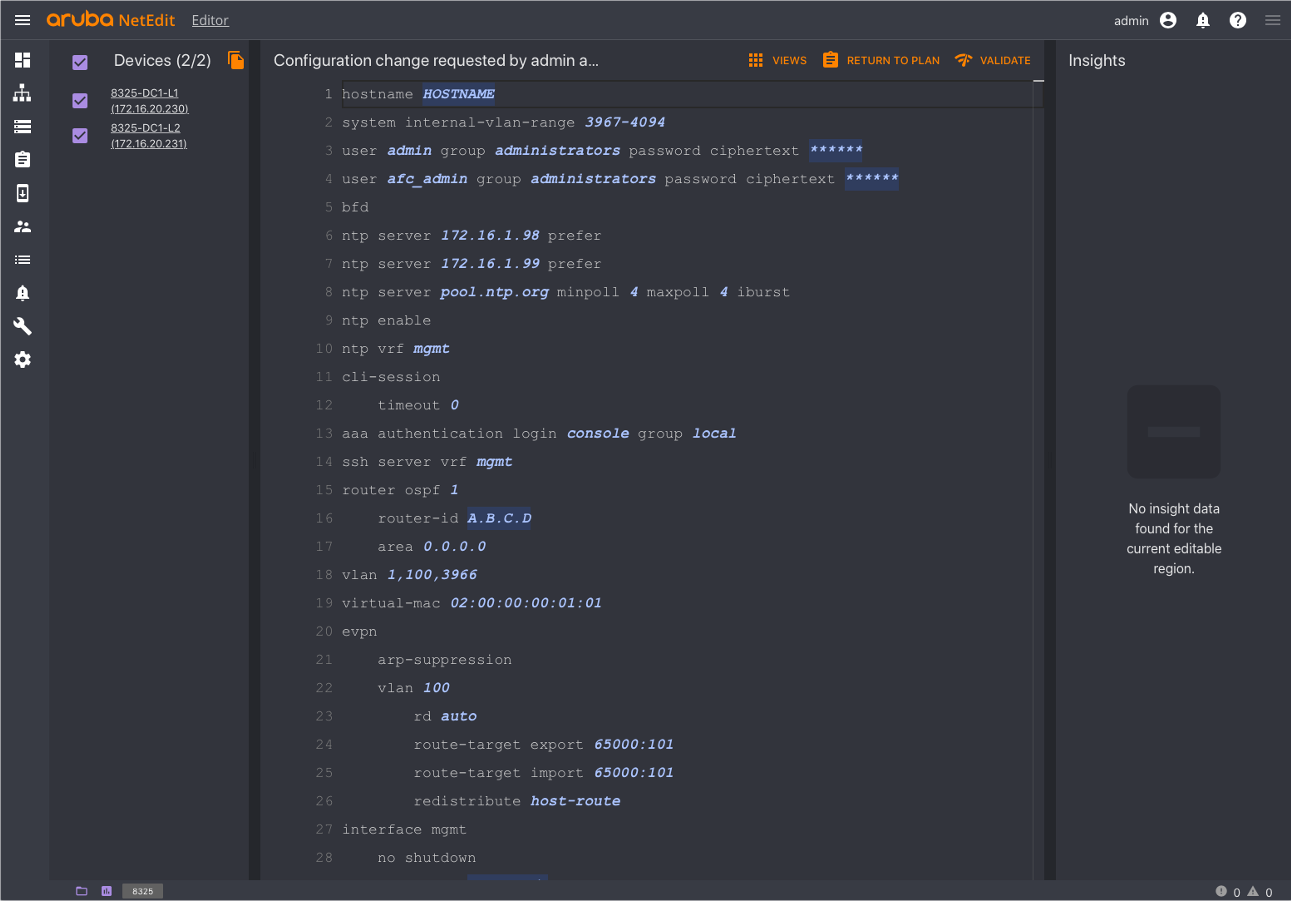Screen dimensions: 1291x902
Task: Click 'ntp enable' on line 9
Action: pyautogui.click(x=386, y=320)
